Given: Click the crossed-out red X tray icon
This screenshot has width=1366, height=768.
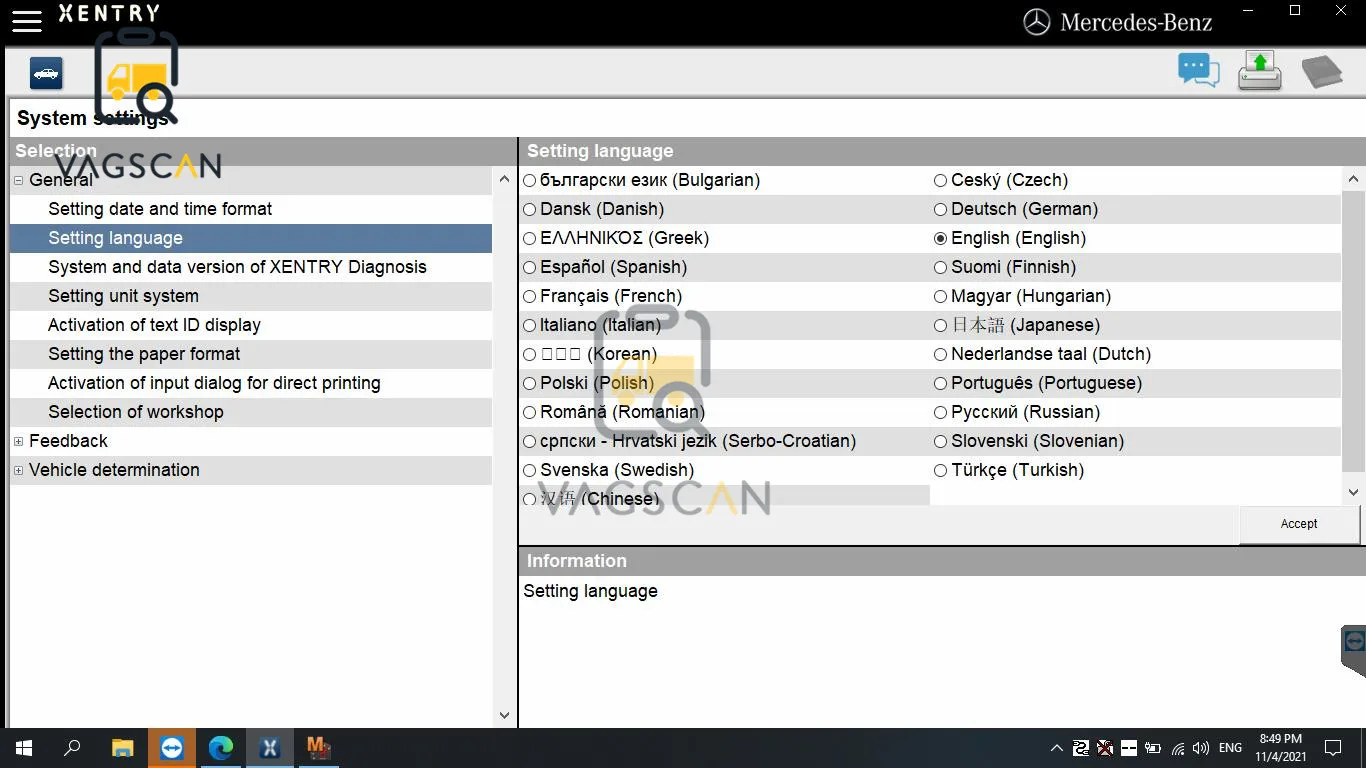Looking at the screenshot, I should [1105, 748].
